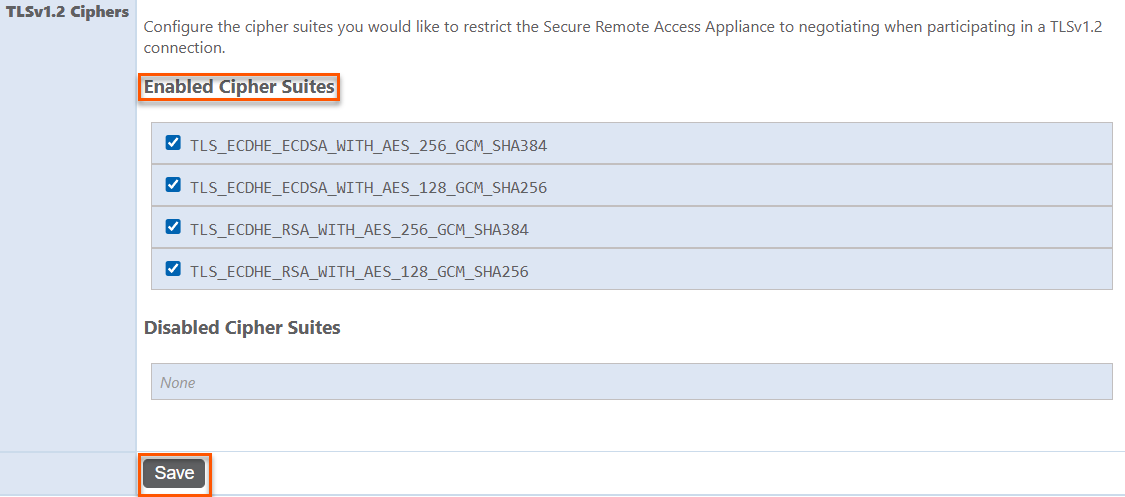Uncheck TLS_ECDHE_ECDSA_WITH_AES_256_GCM_SHA384 checkbox

point(173,143)
